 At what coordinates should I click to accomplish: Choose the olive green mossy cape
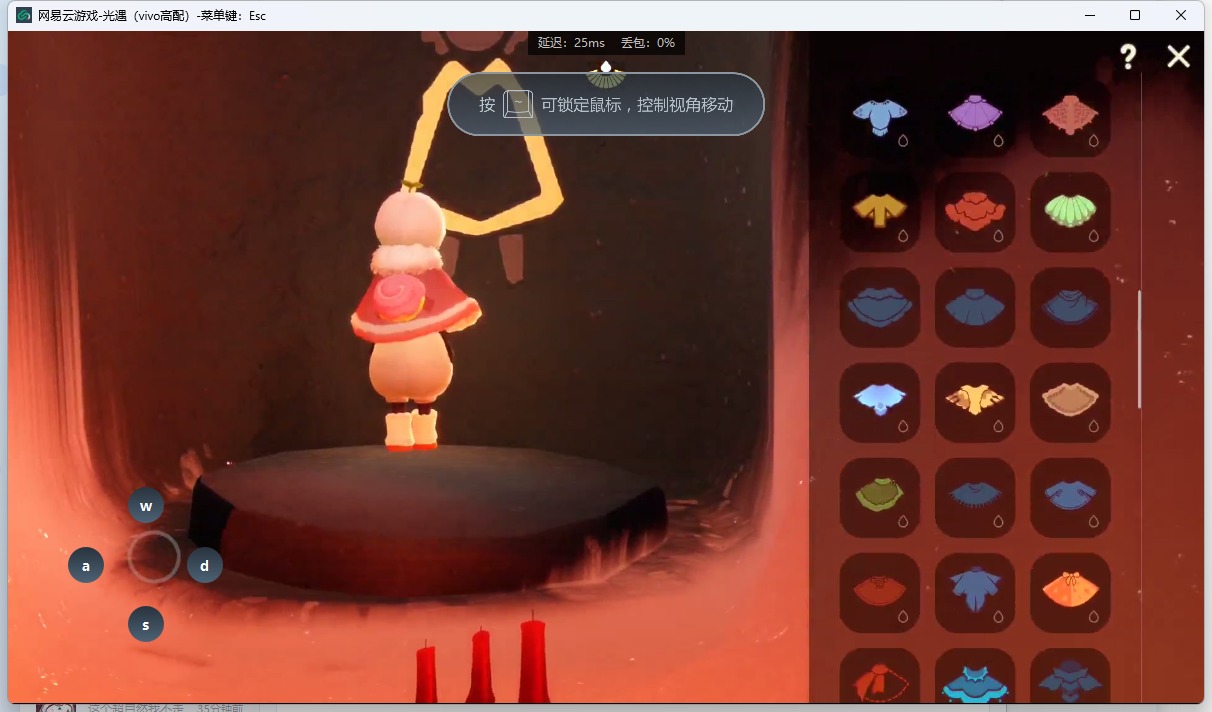879,497
